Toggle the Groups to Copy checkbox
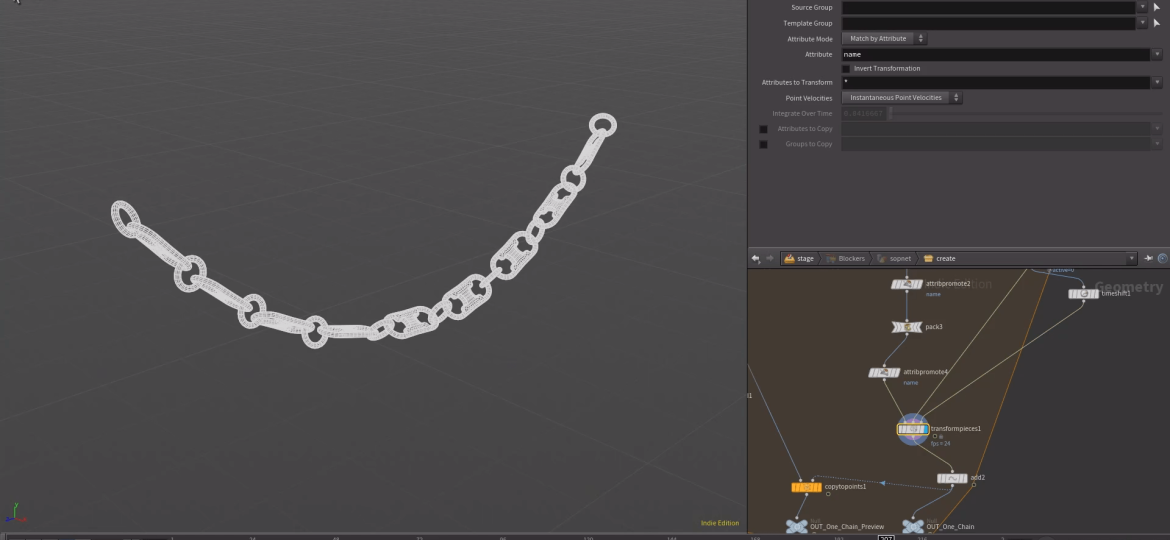1170x540 pixels. coord(764,144)
